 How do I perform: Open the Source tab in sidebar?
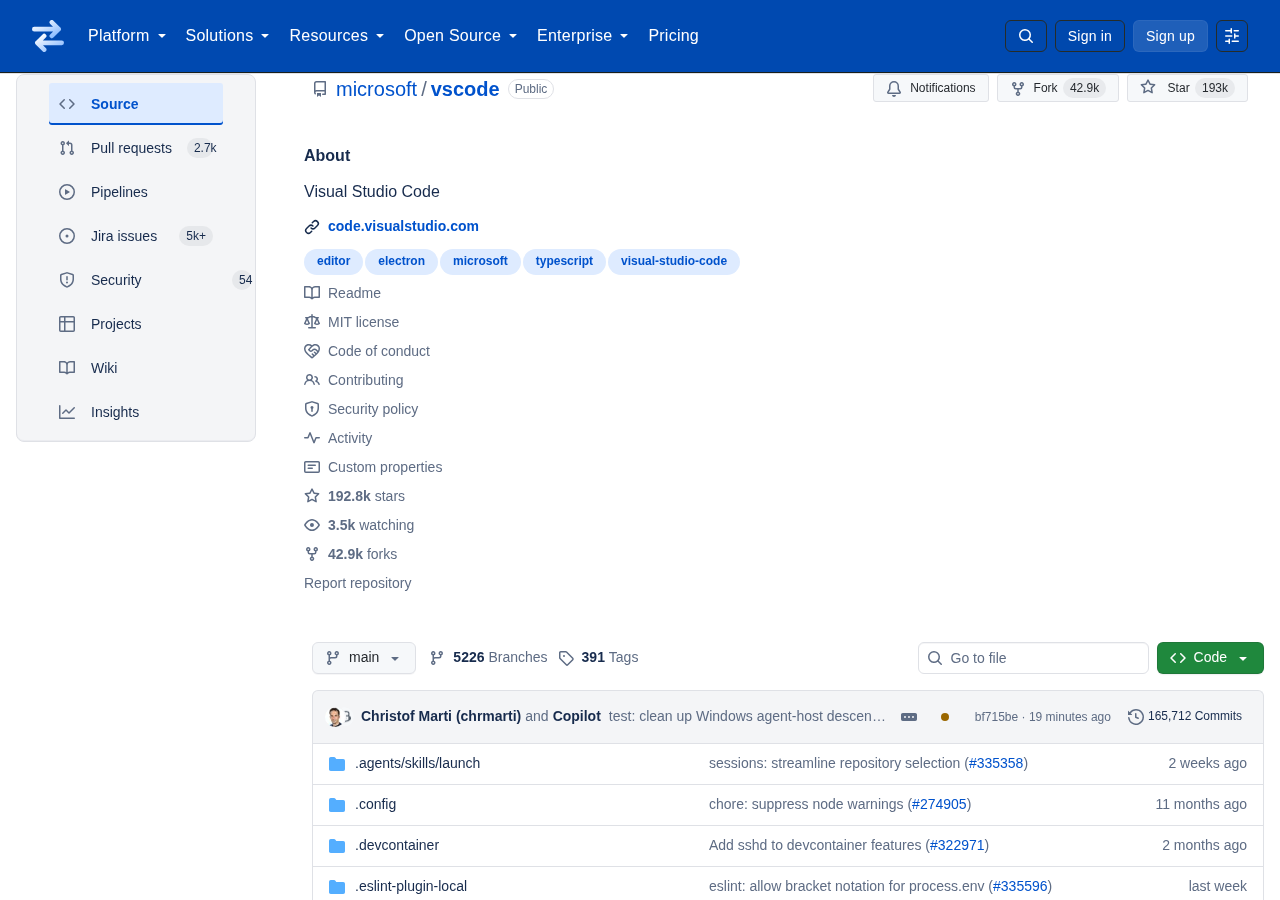coord(136,104)
